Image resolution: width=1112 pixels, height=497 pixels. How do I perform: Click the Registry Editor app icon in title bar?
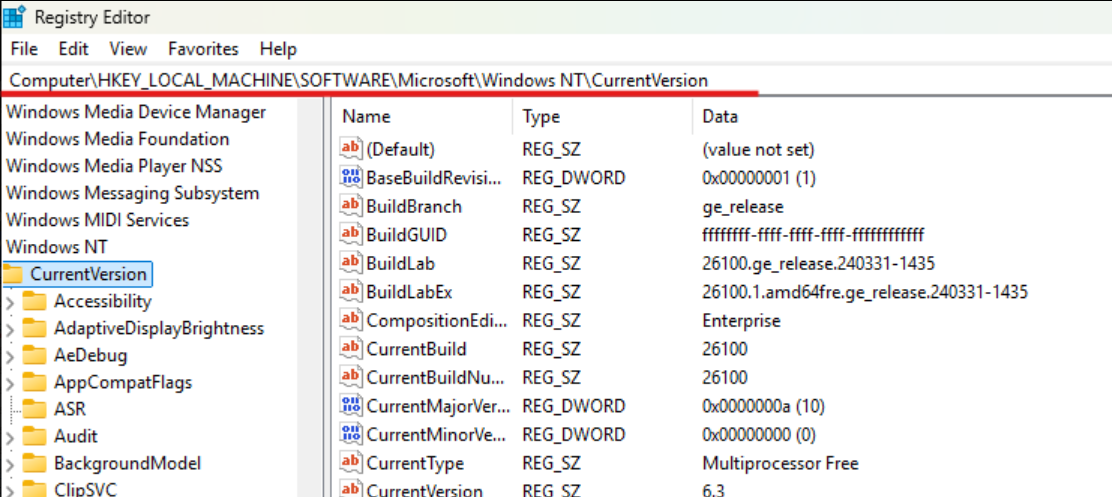click(x=14, y=17)
